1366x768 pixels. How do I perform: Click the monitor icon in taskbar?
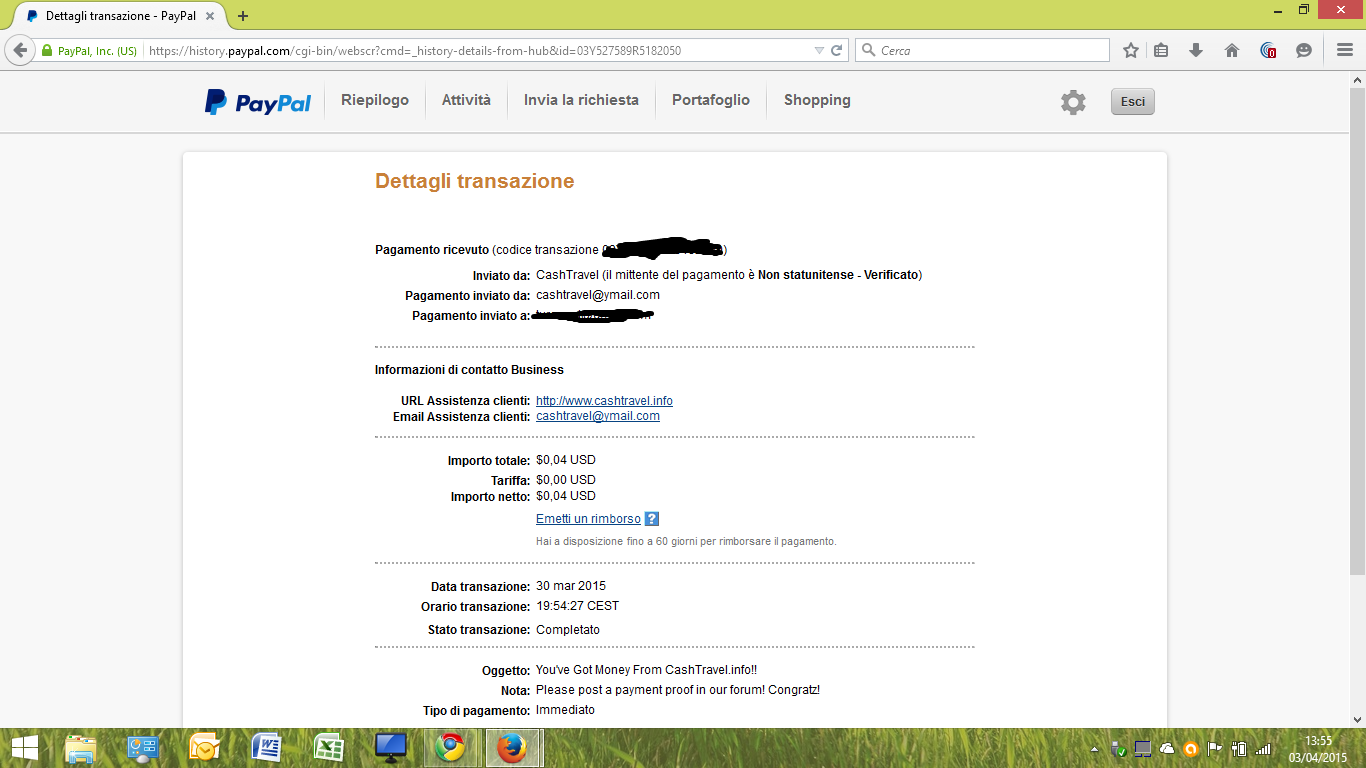390,748
